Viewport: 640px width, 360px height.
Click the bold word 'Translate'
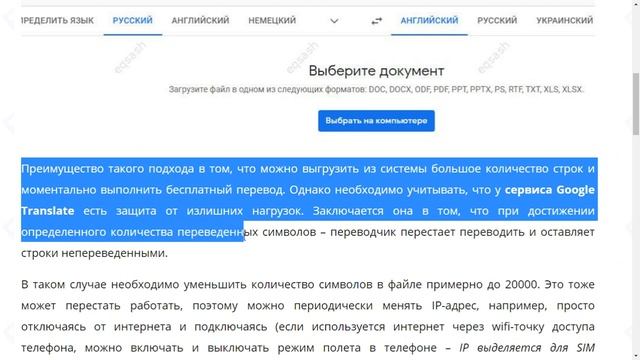48,211
